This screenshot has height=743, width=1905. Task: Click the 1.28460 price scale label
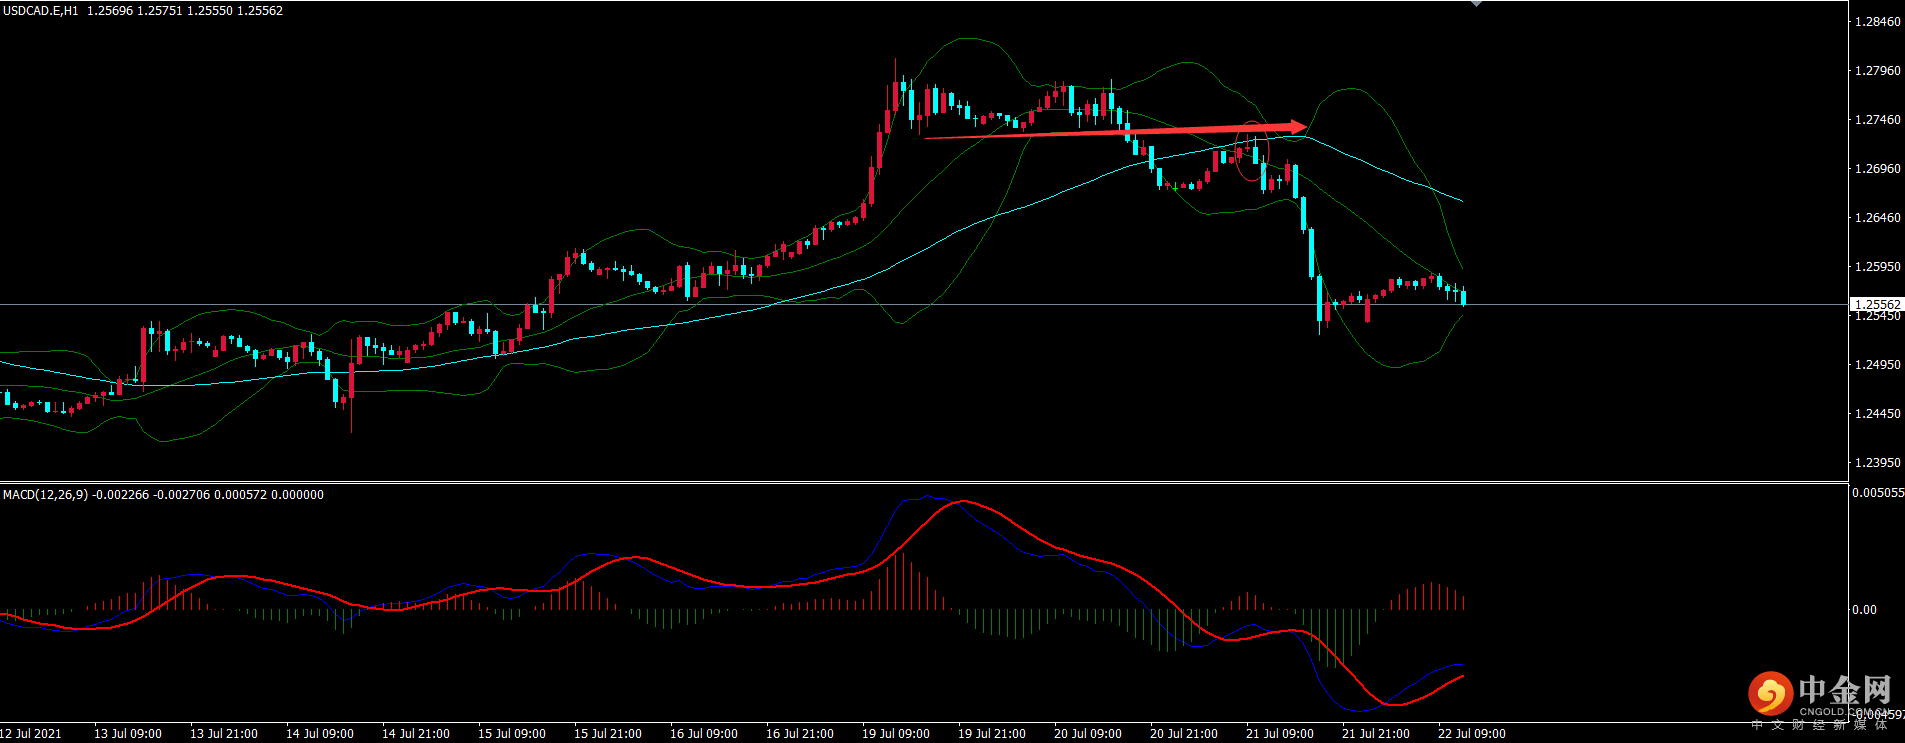coord(1877,22)
